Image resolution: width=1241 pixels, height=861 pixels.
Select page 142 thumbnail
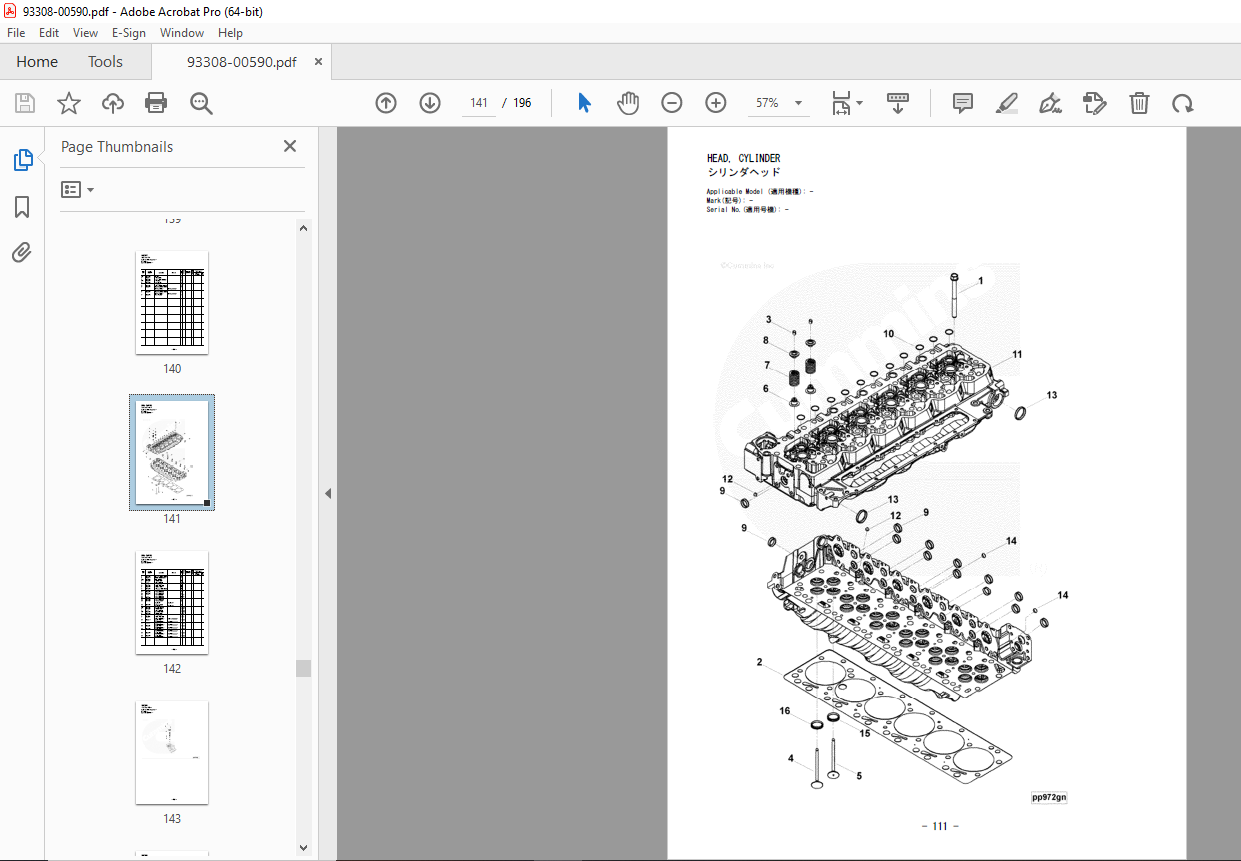pyautogui.click(x=172, y=603)
